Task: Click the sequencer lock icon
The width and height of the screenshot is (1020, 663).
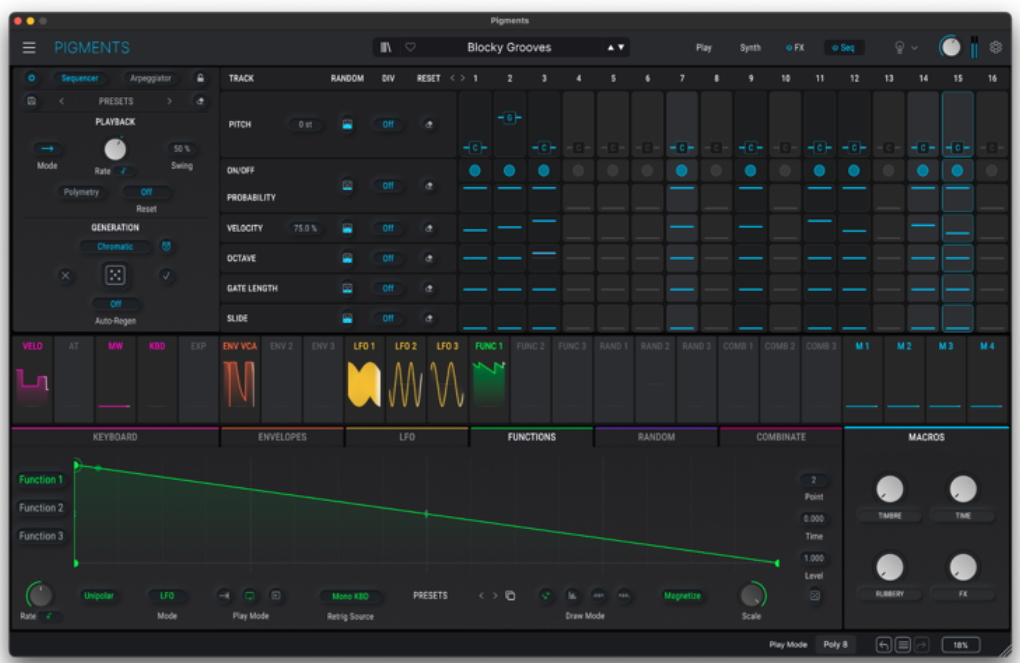Action: pos(200,78)
